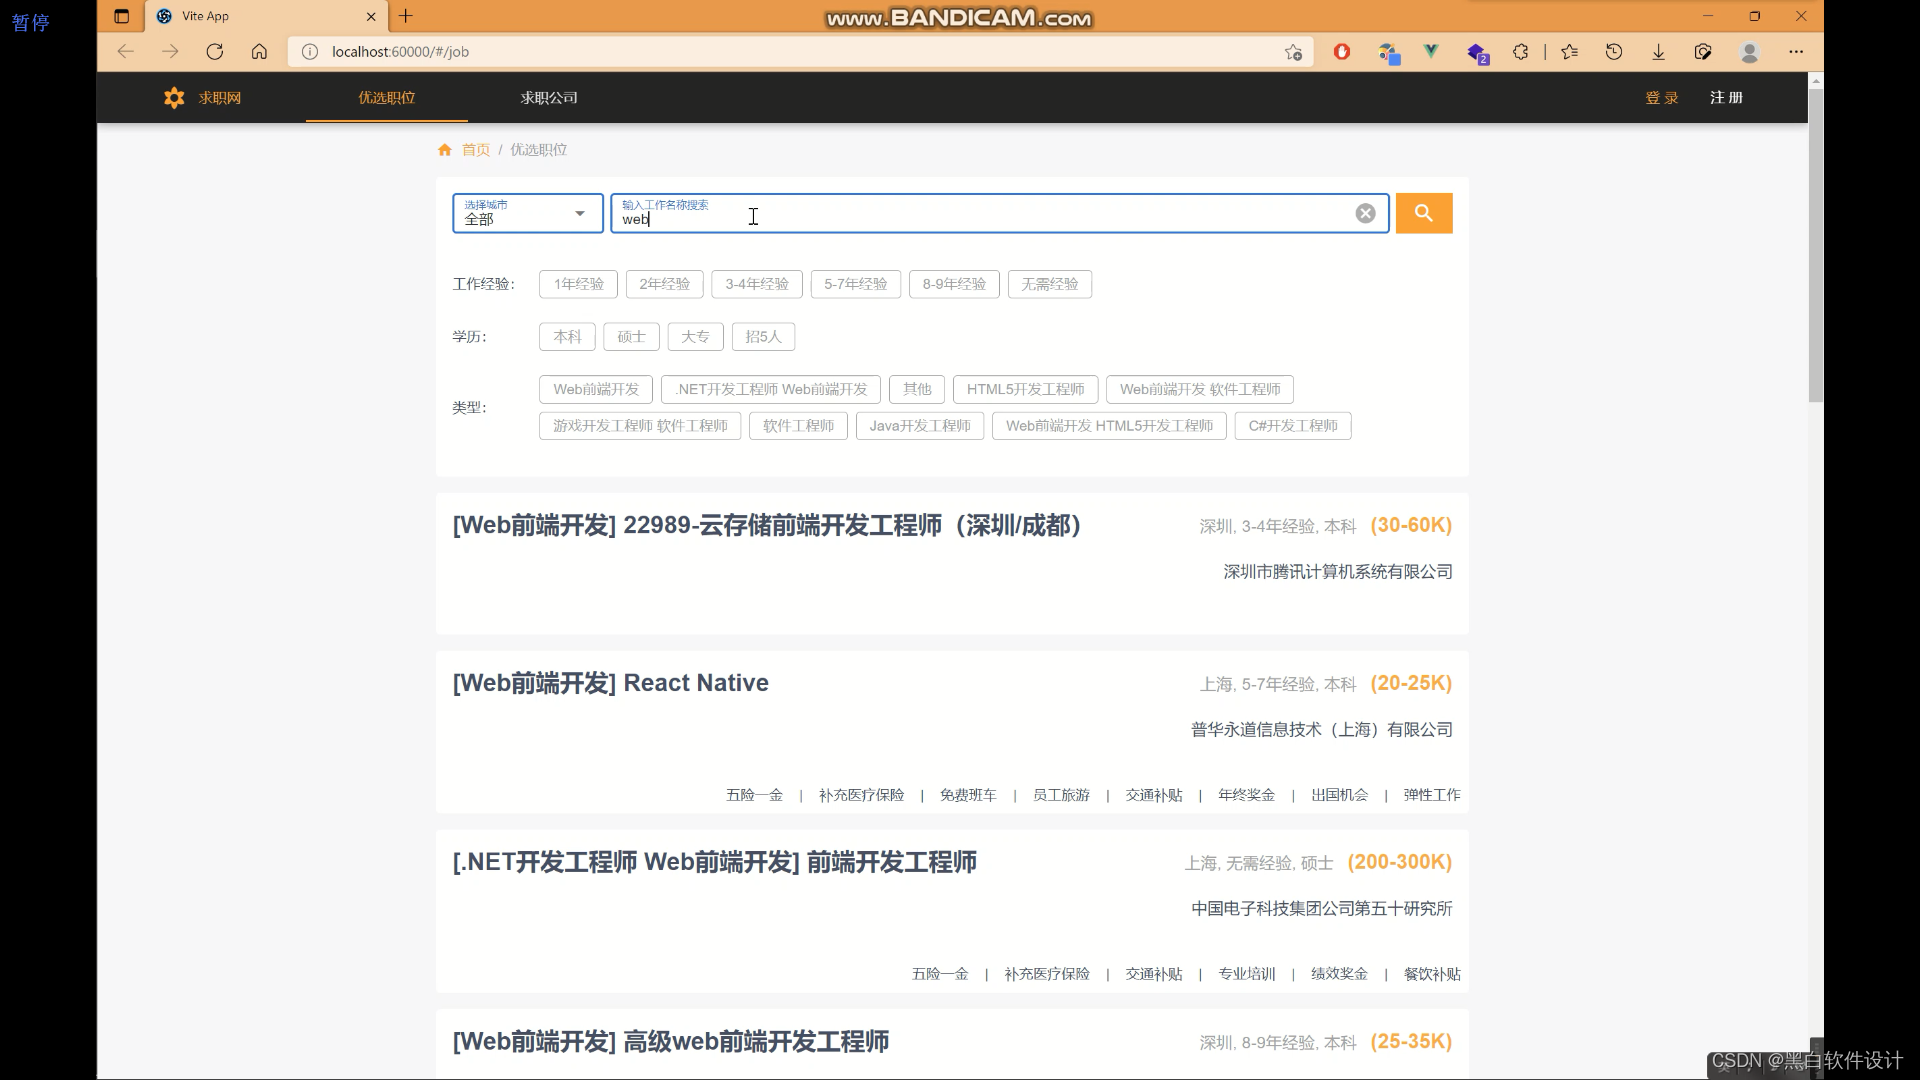The image size is (1920, 1080).
Task: Click company 普华永道信息技术（上海）有限公司
Action: point(1321,730)
